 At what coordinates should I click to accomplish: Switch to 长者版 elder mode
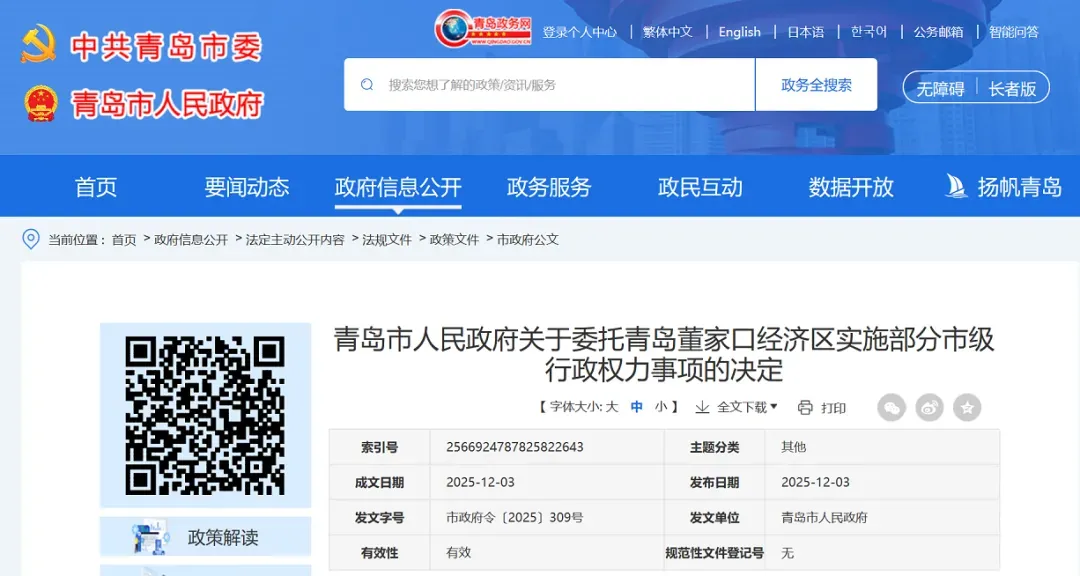(1012, 89)
